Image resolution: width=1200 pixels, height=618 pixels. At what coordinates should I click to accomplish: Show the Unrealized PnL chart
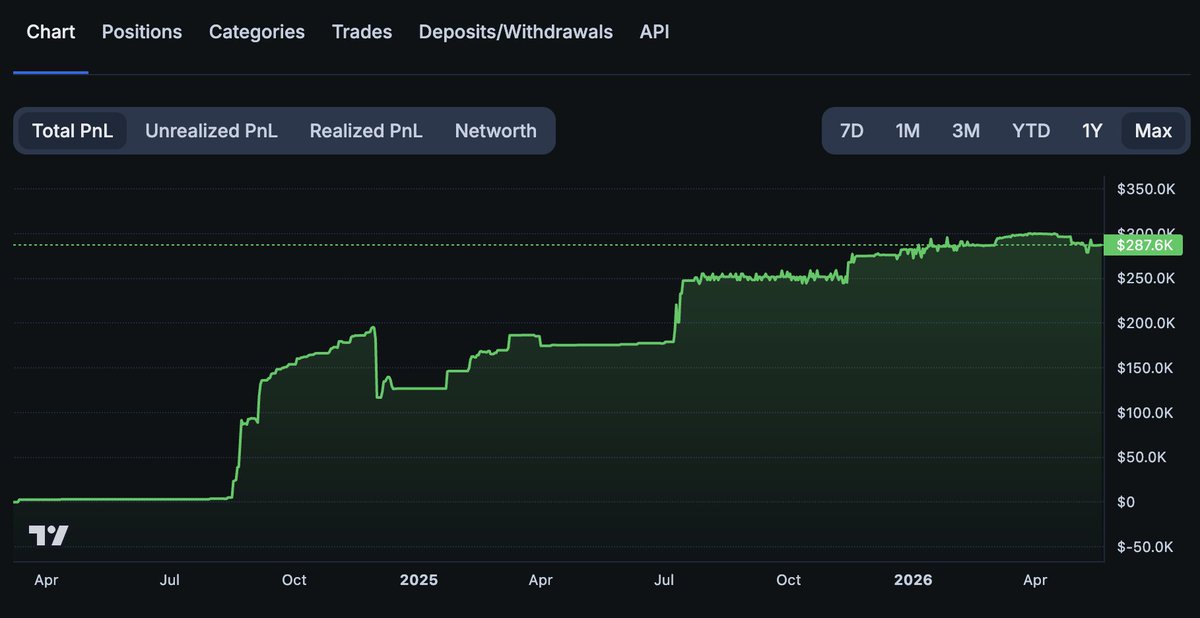coord(211,131)
